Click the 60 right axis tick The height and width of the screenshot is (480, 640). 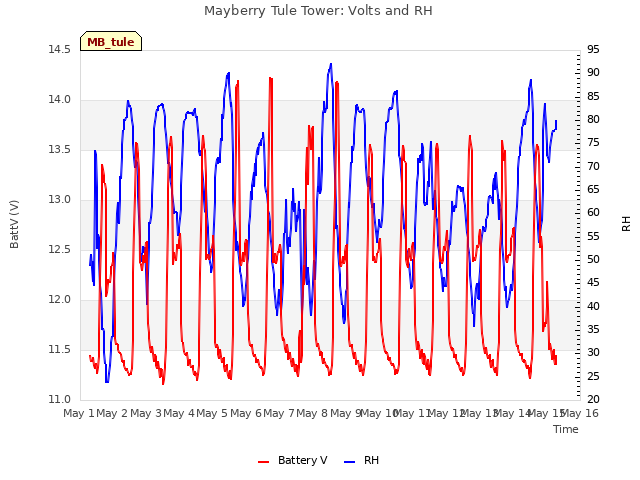(x=593, y=213)
